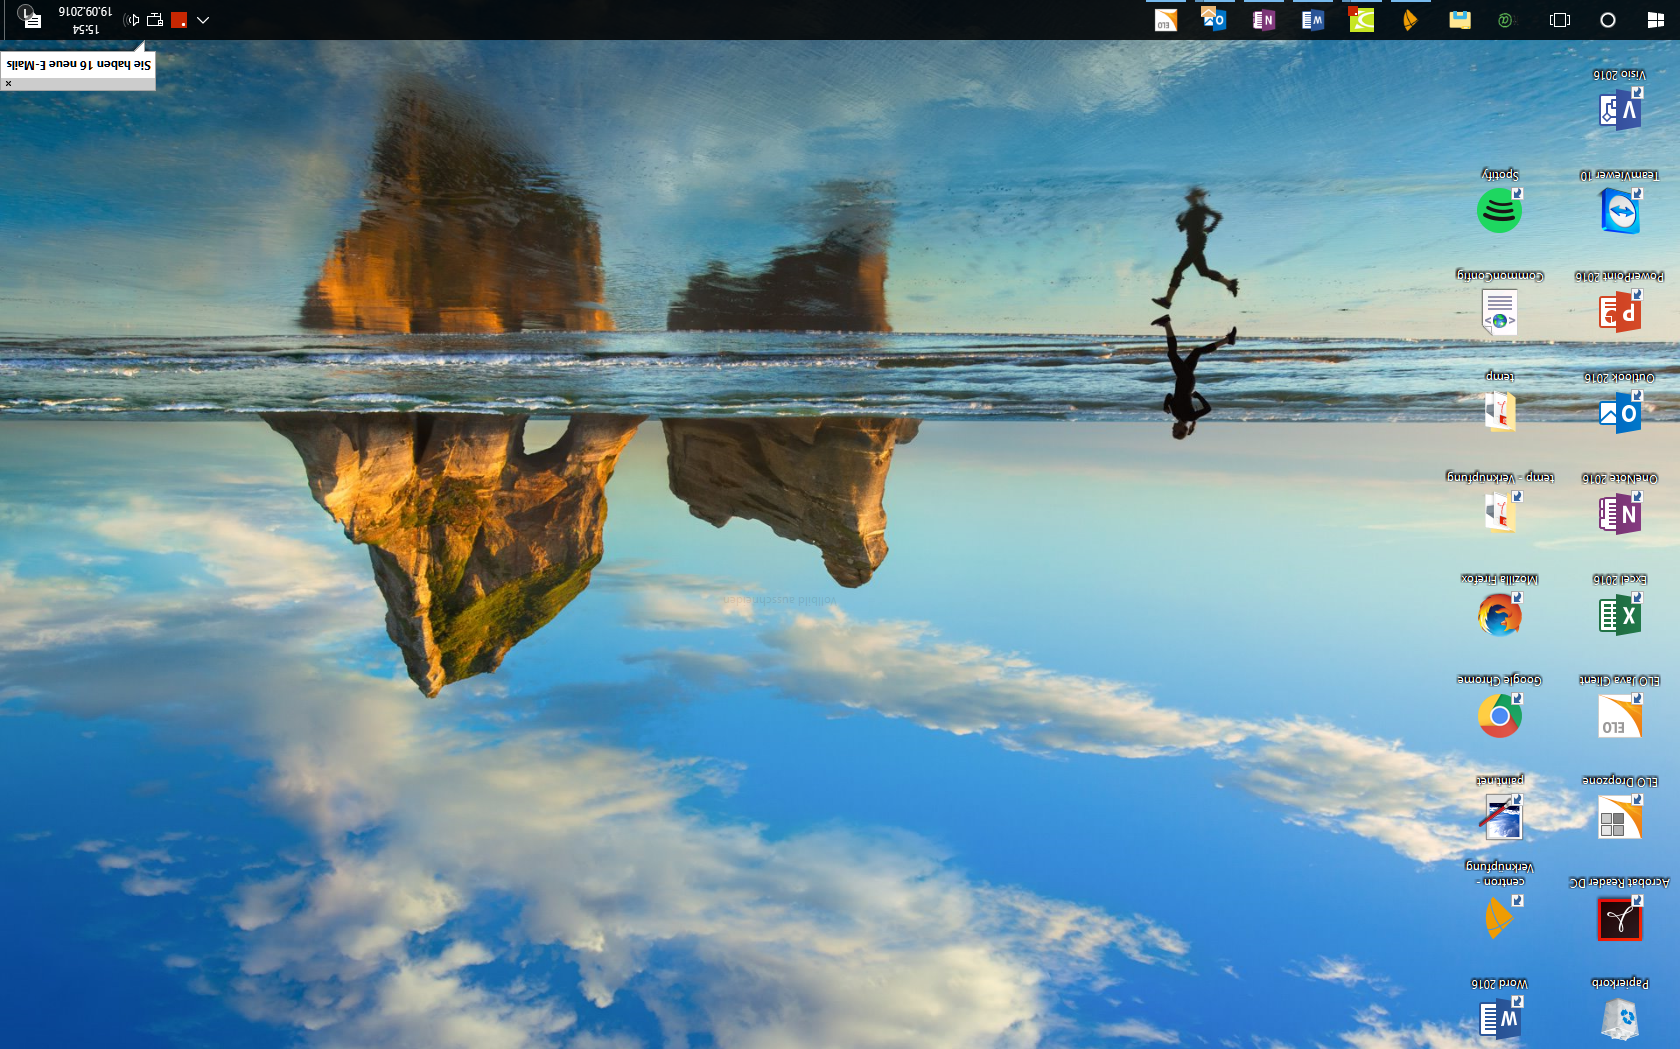Switch to Word in the taskbar
The height and width of the screenshot is (1049, 1680).
(1312, 20)
